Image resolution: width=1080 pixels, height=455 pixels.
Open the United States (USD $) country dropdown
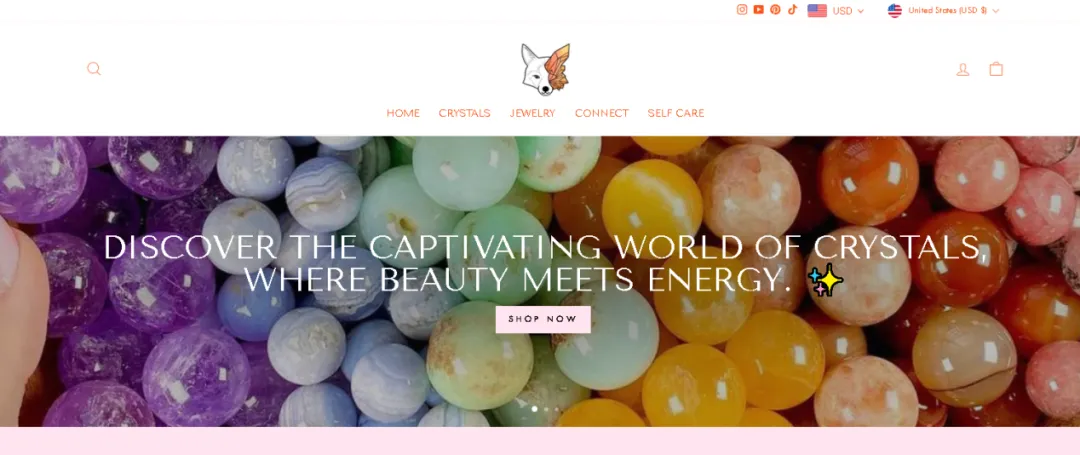point(943,10)
